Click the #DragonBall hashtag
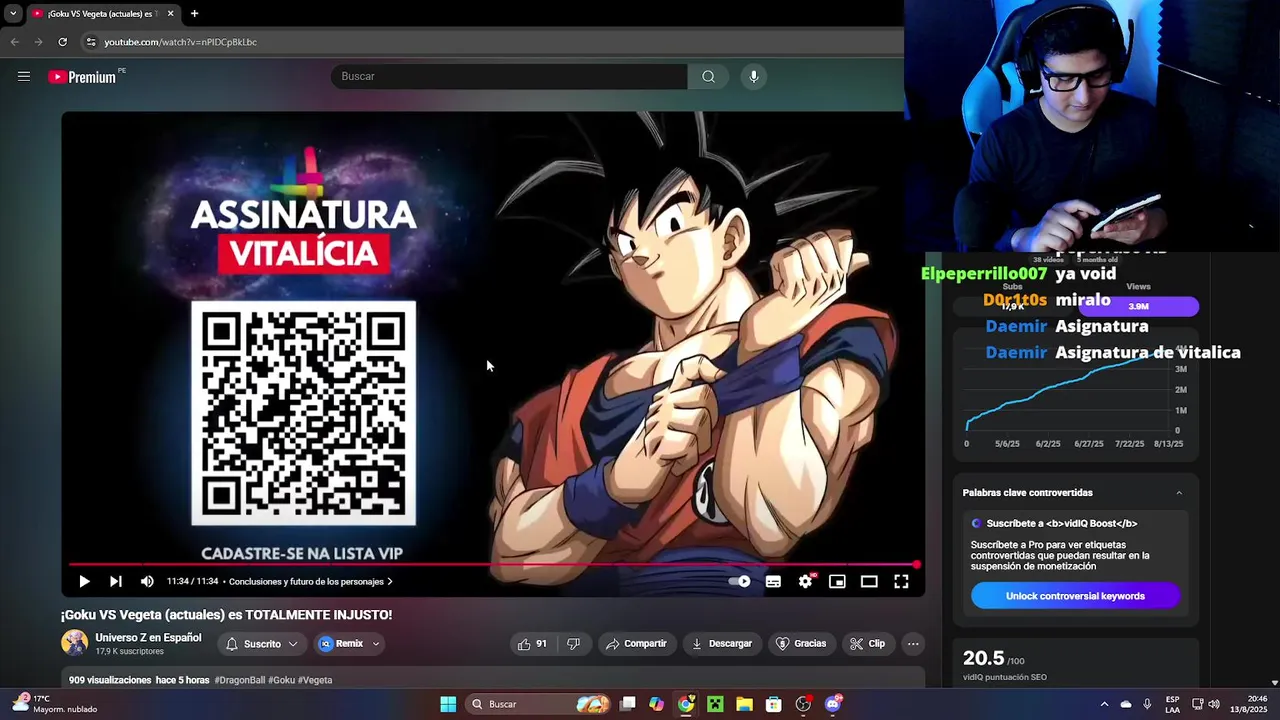 tap(240, 680)
